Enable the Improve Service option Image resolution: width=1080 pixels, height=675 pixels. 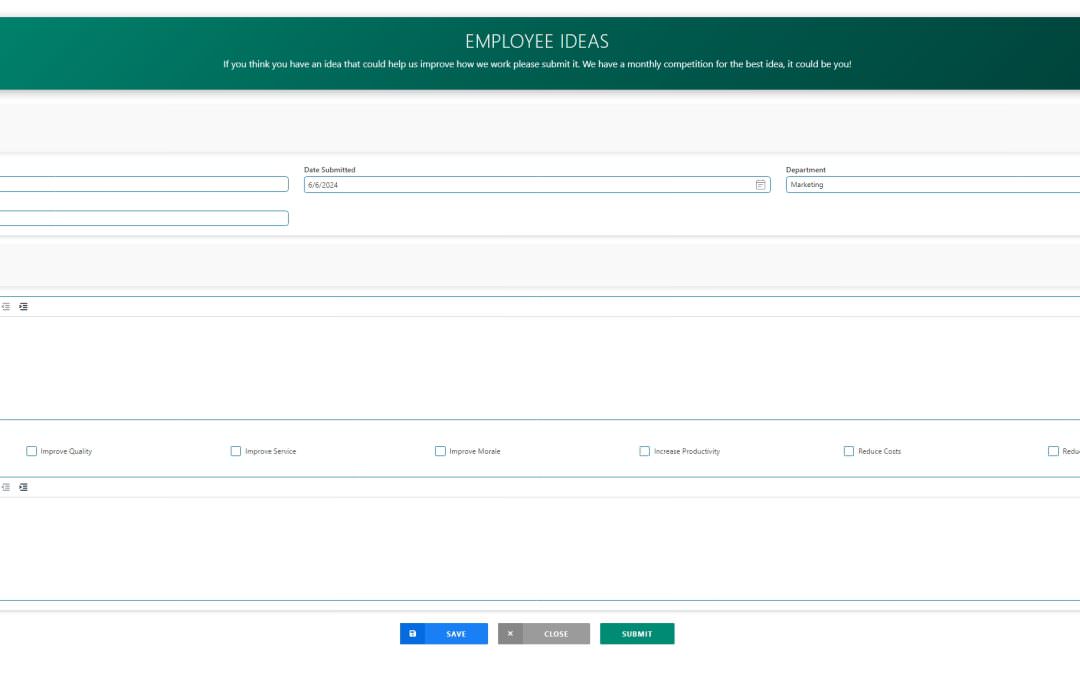(x=236, y=451)
